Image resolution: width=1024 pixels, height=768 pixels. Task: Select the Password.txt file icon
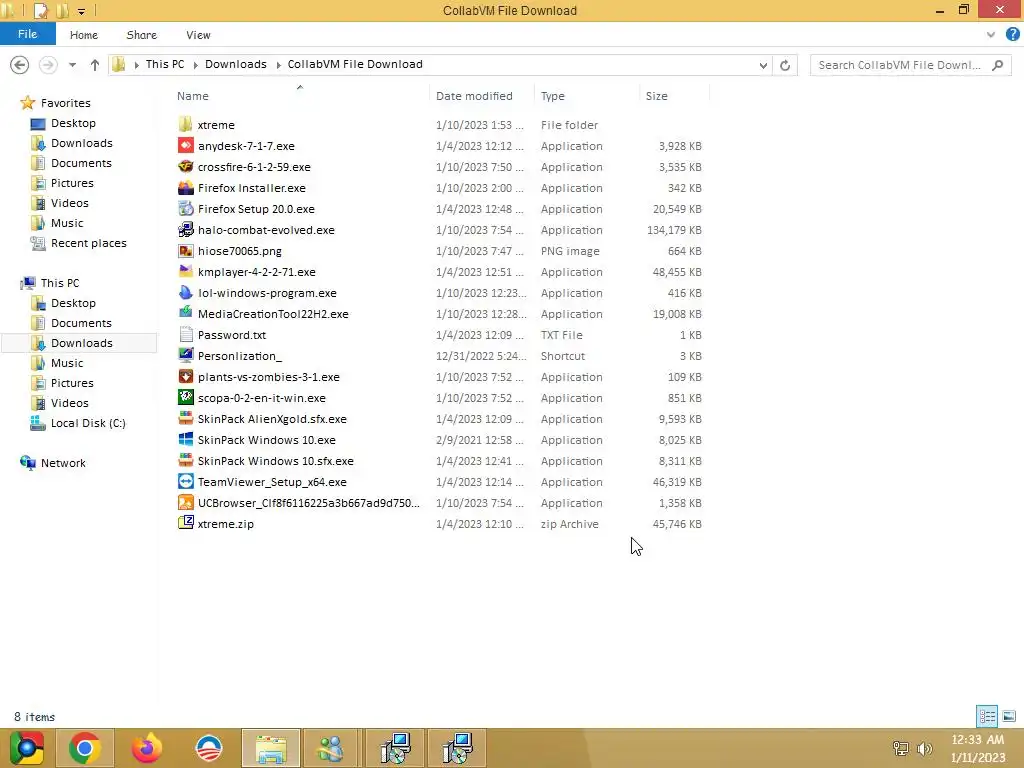[185, 334]
